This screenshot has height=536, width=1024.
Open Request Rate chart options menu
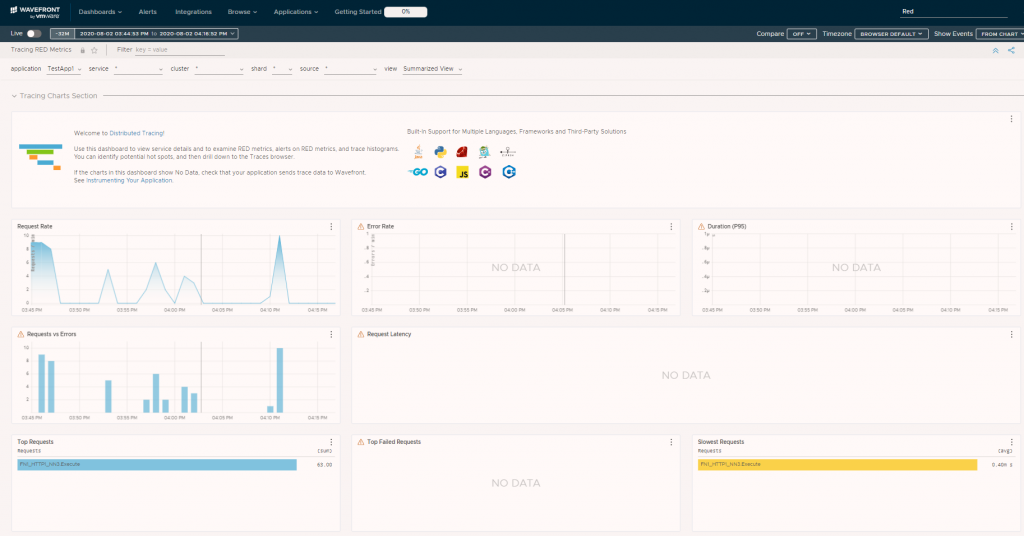[331, 227]
